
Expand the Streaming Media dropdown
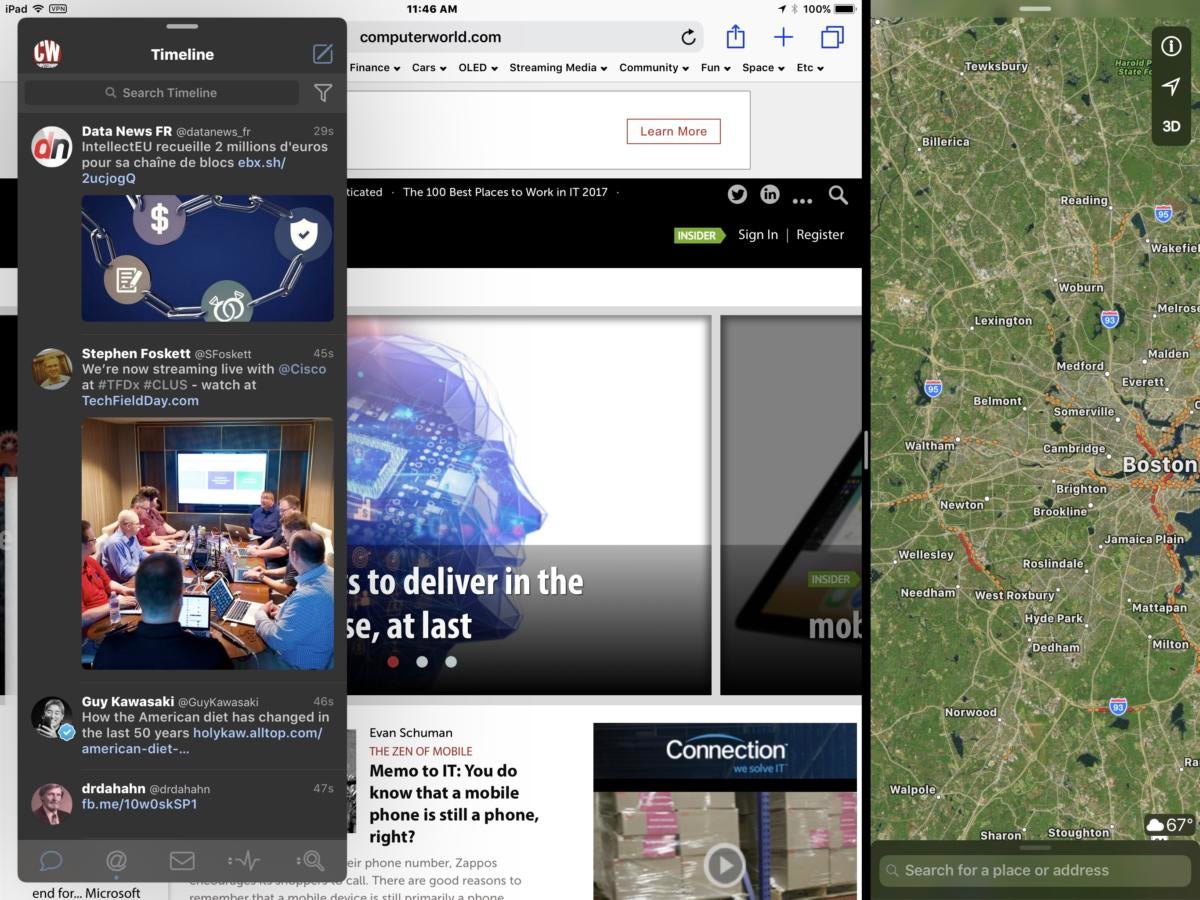pos(559,68)
